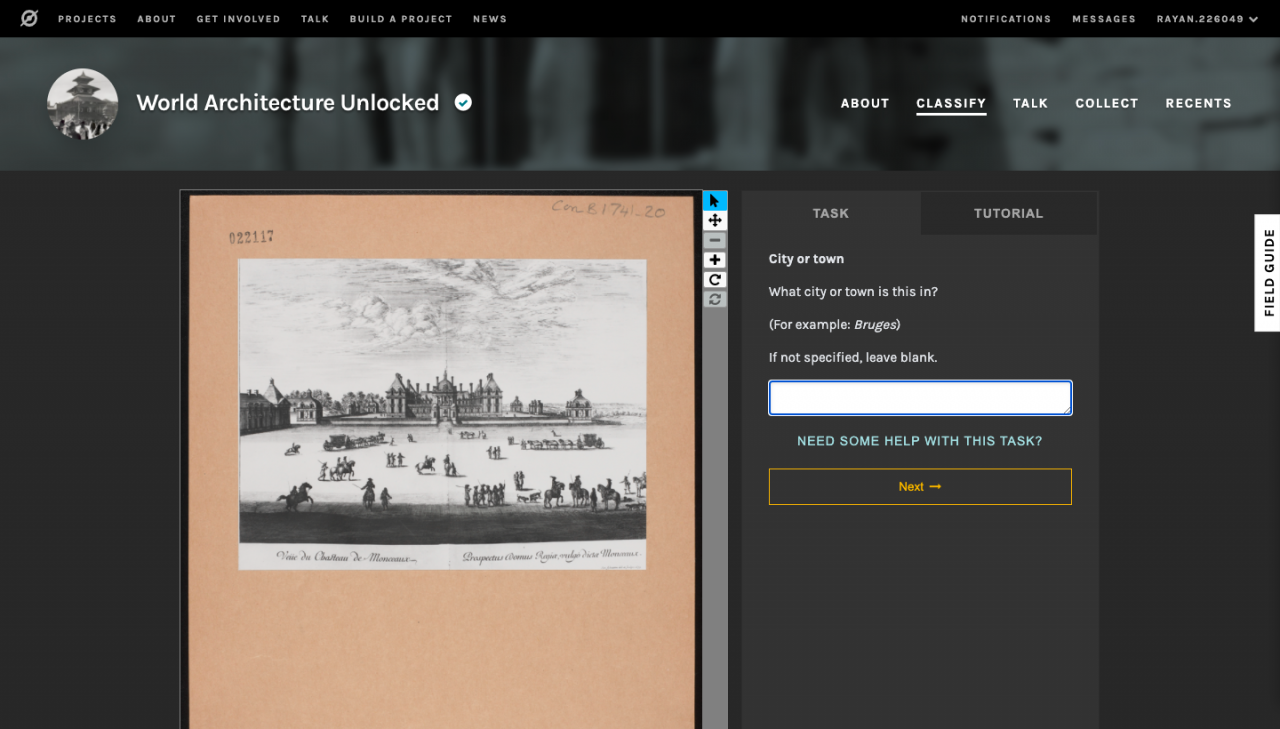
Task: Reset the subject image view
Action: point(715,299)
